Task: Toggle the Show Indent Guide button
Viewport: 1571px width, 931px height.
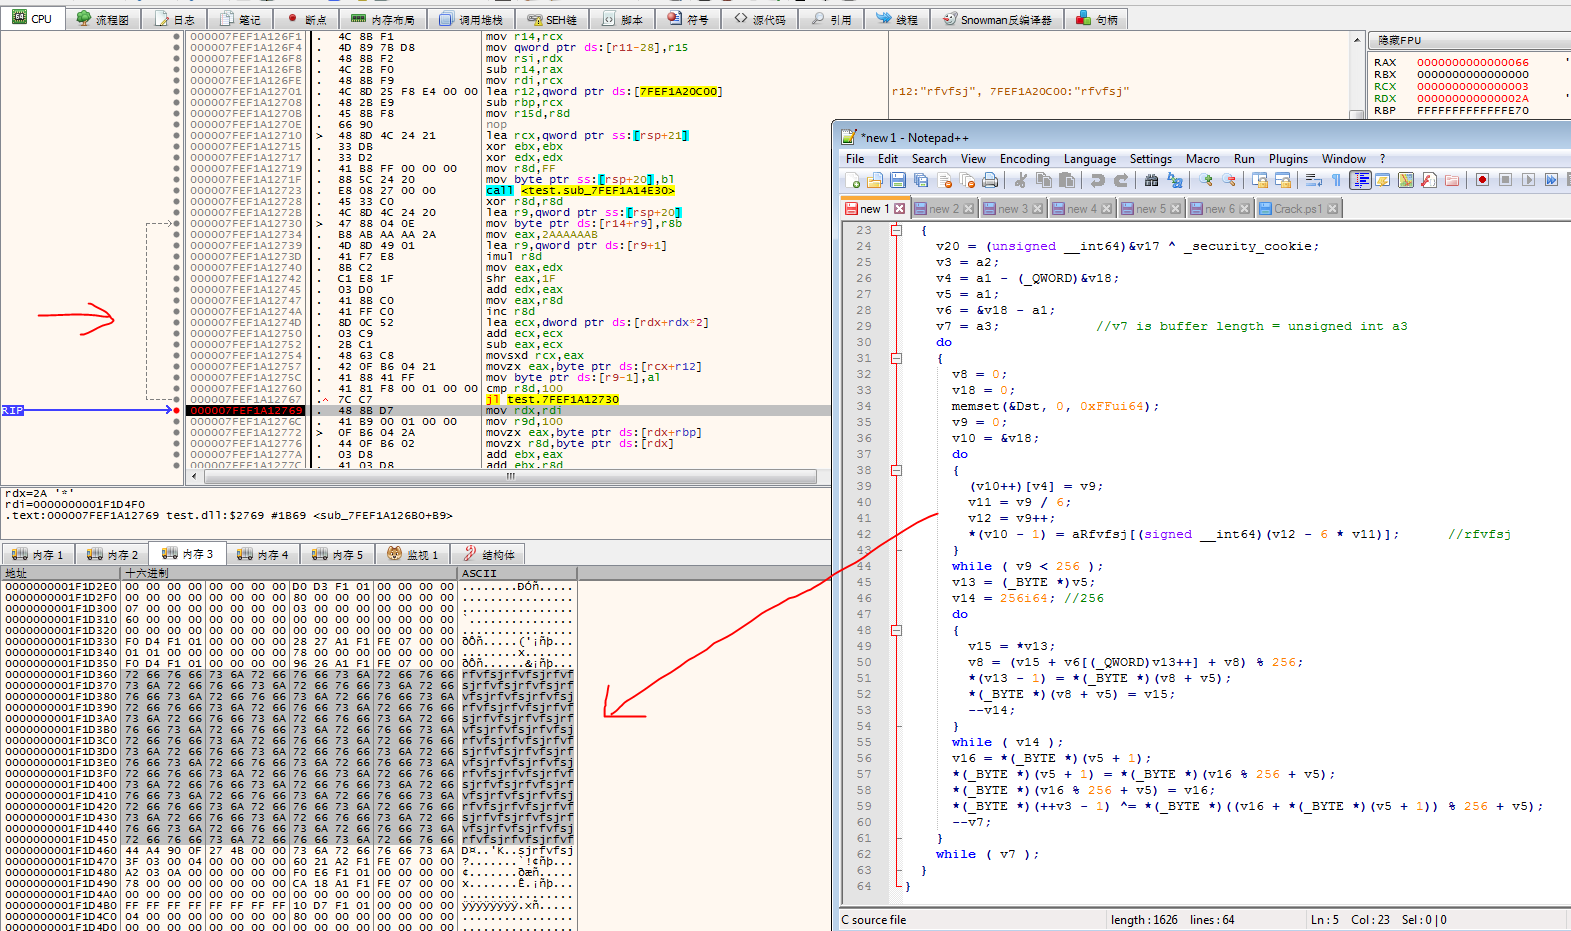Action: 1360,180
